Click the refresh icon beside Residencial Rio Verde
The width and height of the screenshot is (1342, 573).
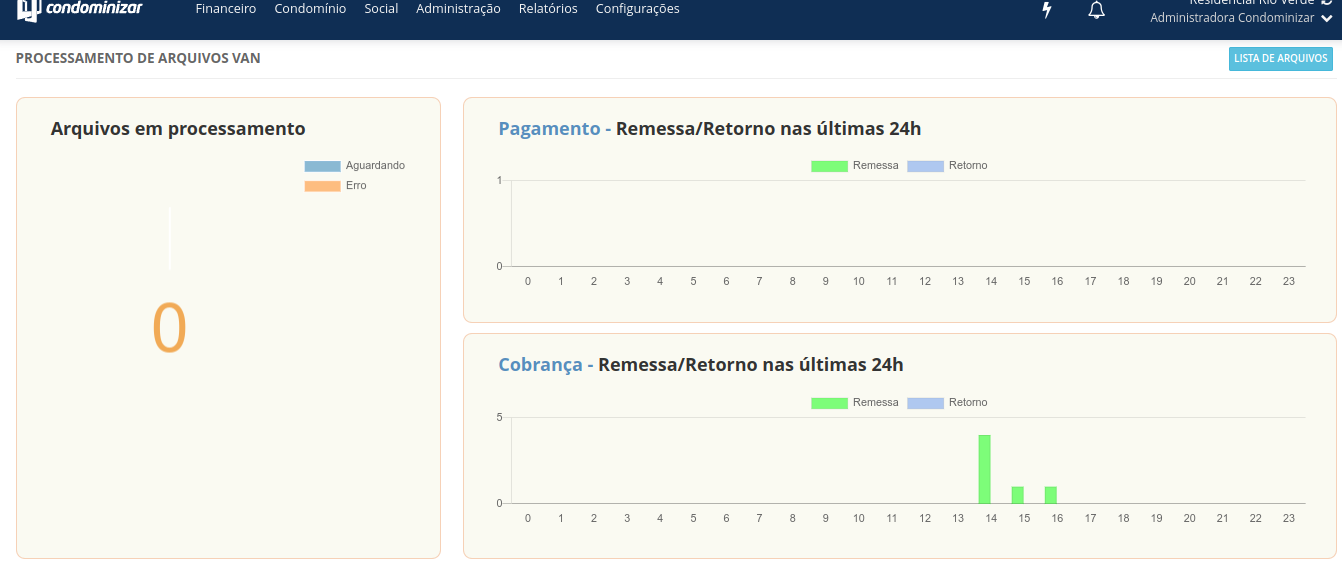tap(1327, 3)
